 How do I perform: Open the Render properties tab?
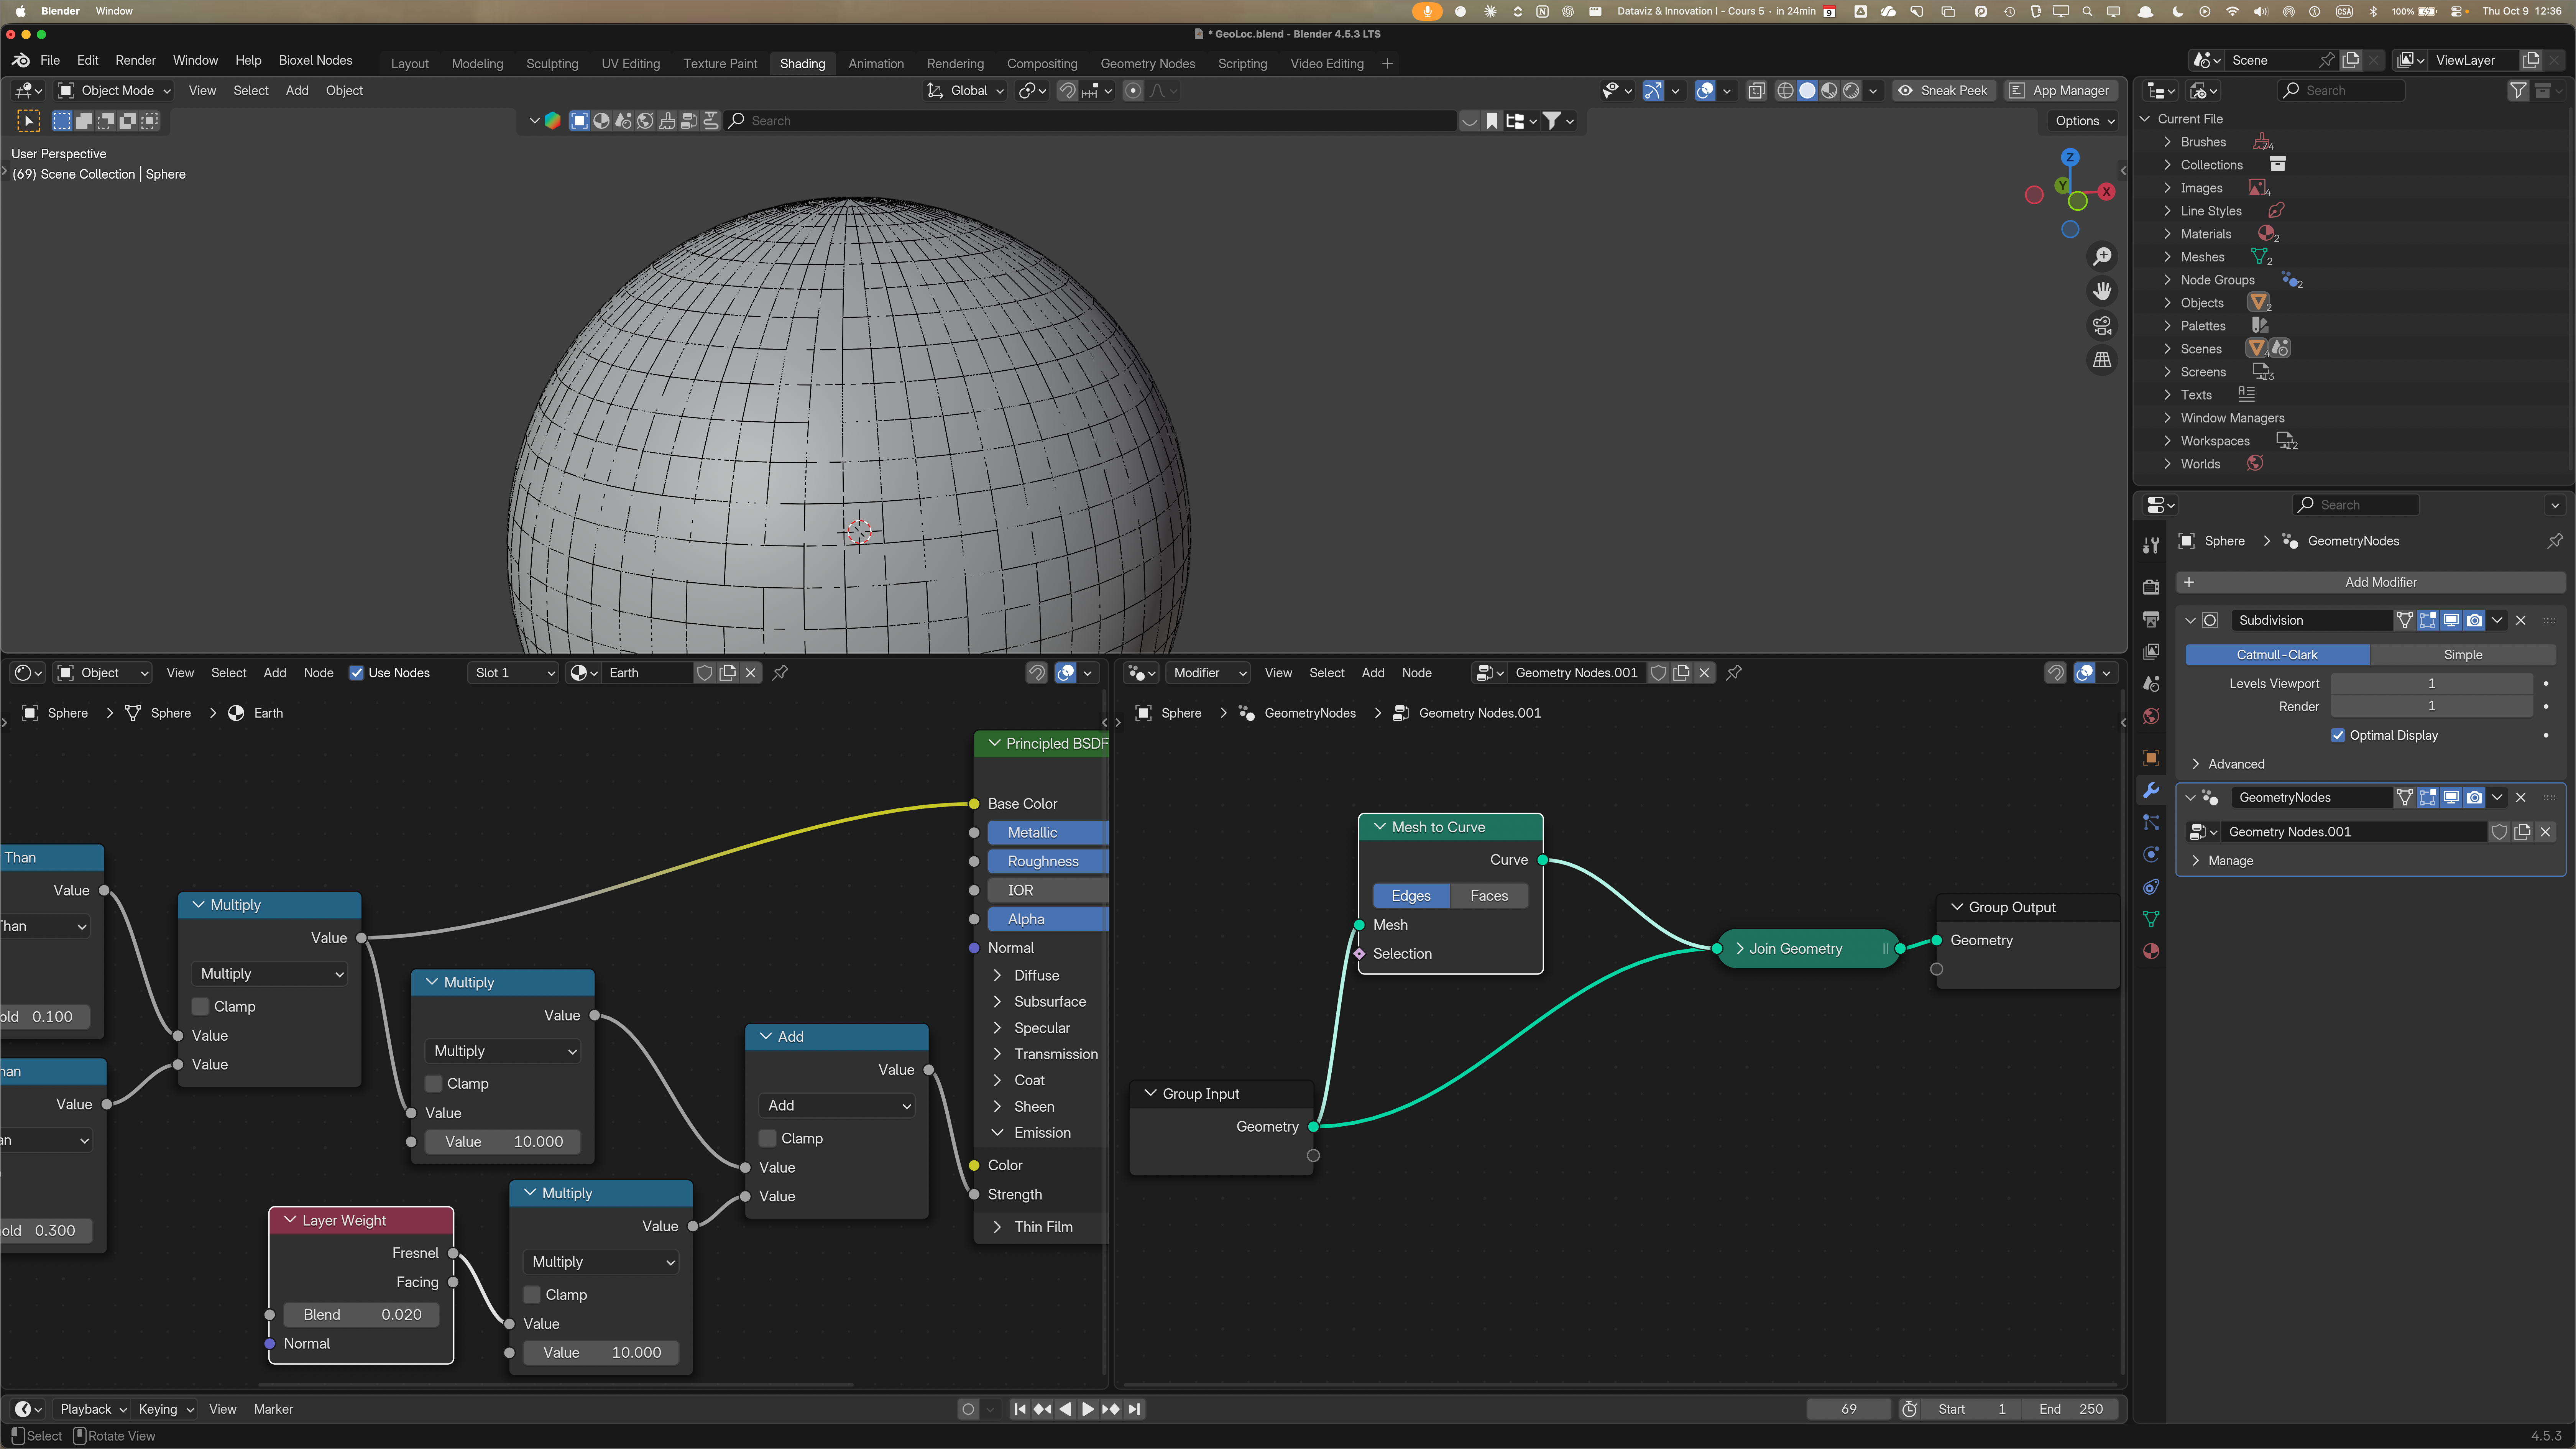[2151, 587]
